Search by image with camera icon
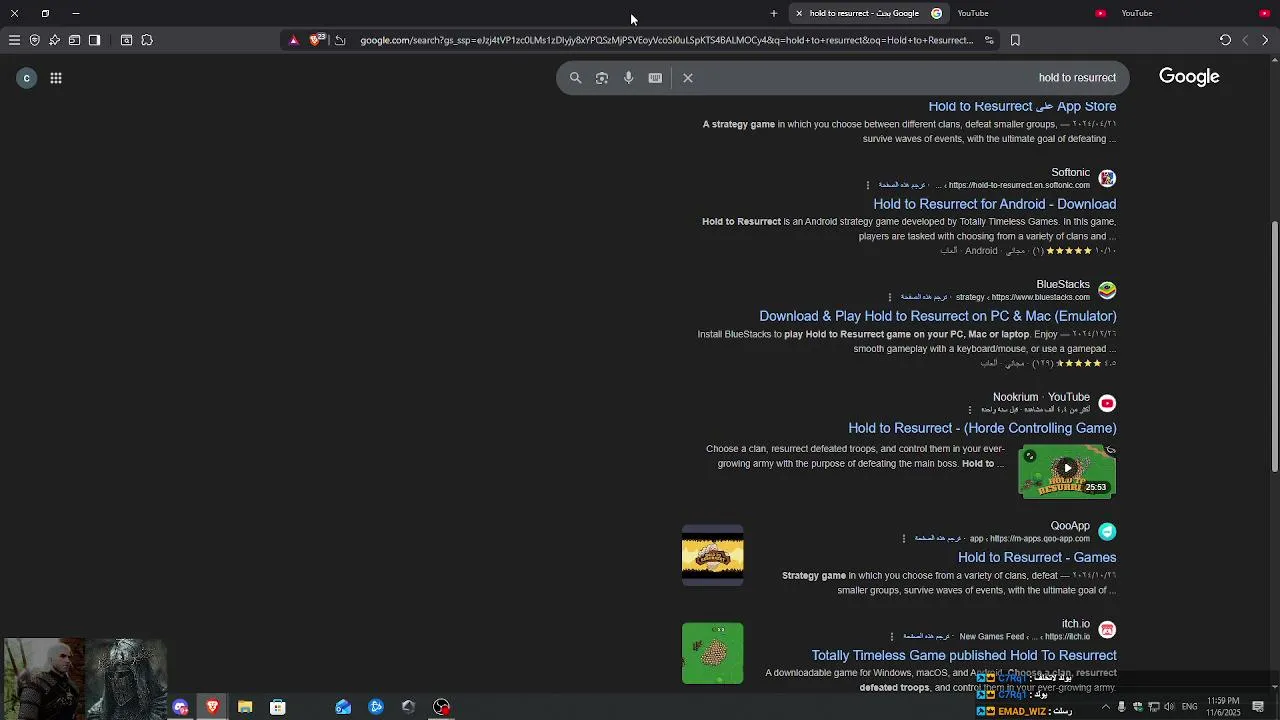1280x720 pixels. (602, 78)
